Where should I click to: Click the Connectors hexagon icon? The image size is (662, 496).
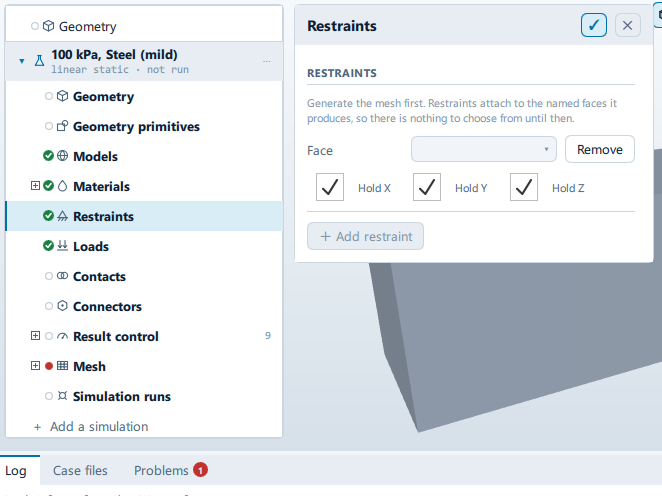62,306
